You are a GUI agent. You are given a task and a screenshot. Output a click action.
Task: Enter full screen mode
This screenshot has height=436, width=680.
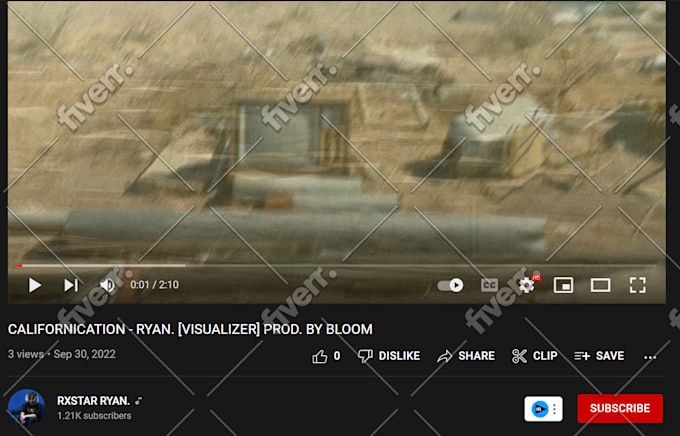tap(638, 285)
